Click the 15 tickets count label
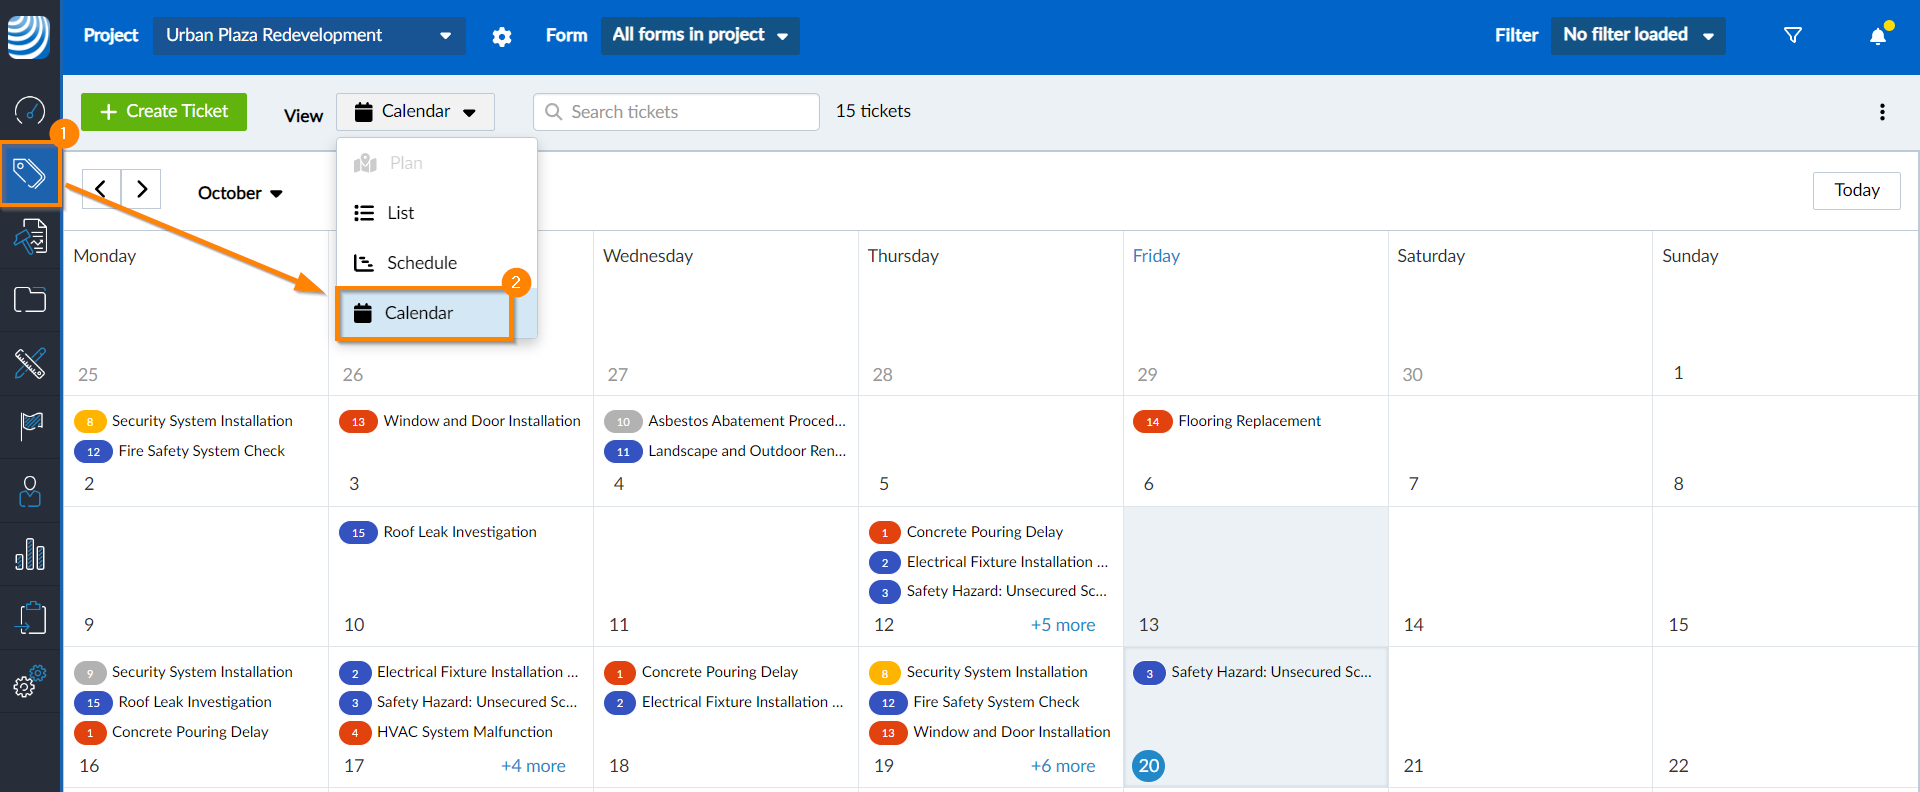The height and width of the screenshot is (792, 1920). tap(873, 111)
